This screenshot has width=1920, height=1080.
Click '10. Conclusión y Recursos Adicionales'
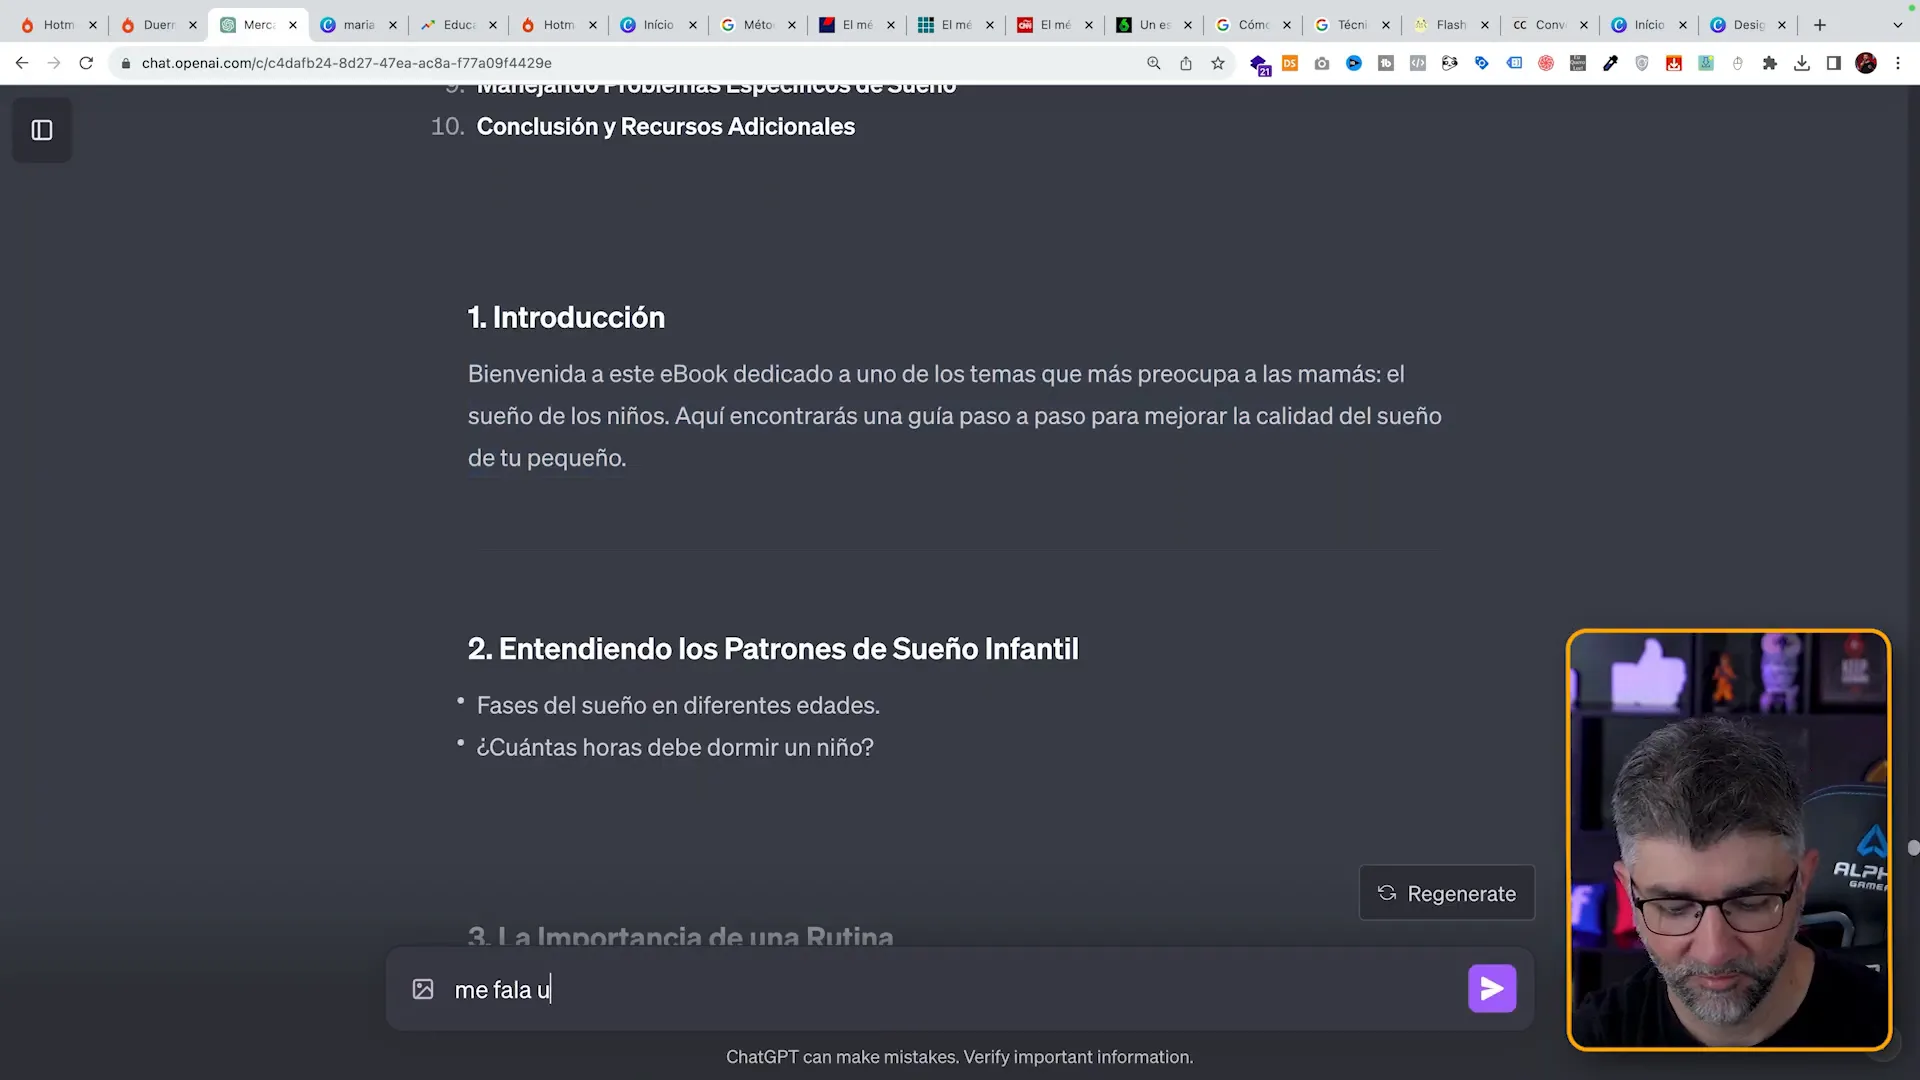coord(643,127)
